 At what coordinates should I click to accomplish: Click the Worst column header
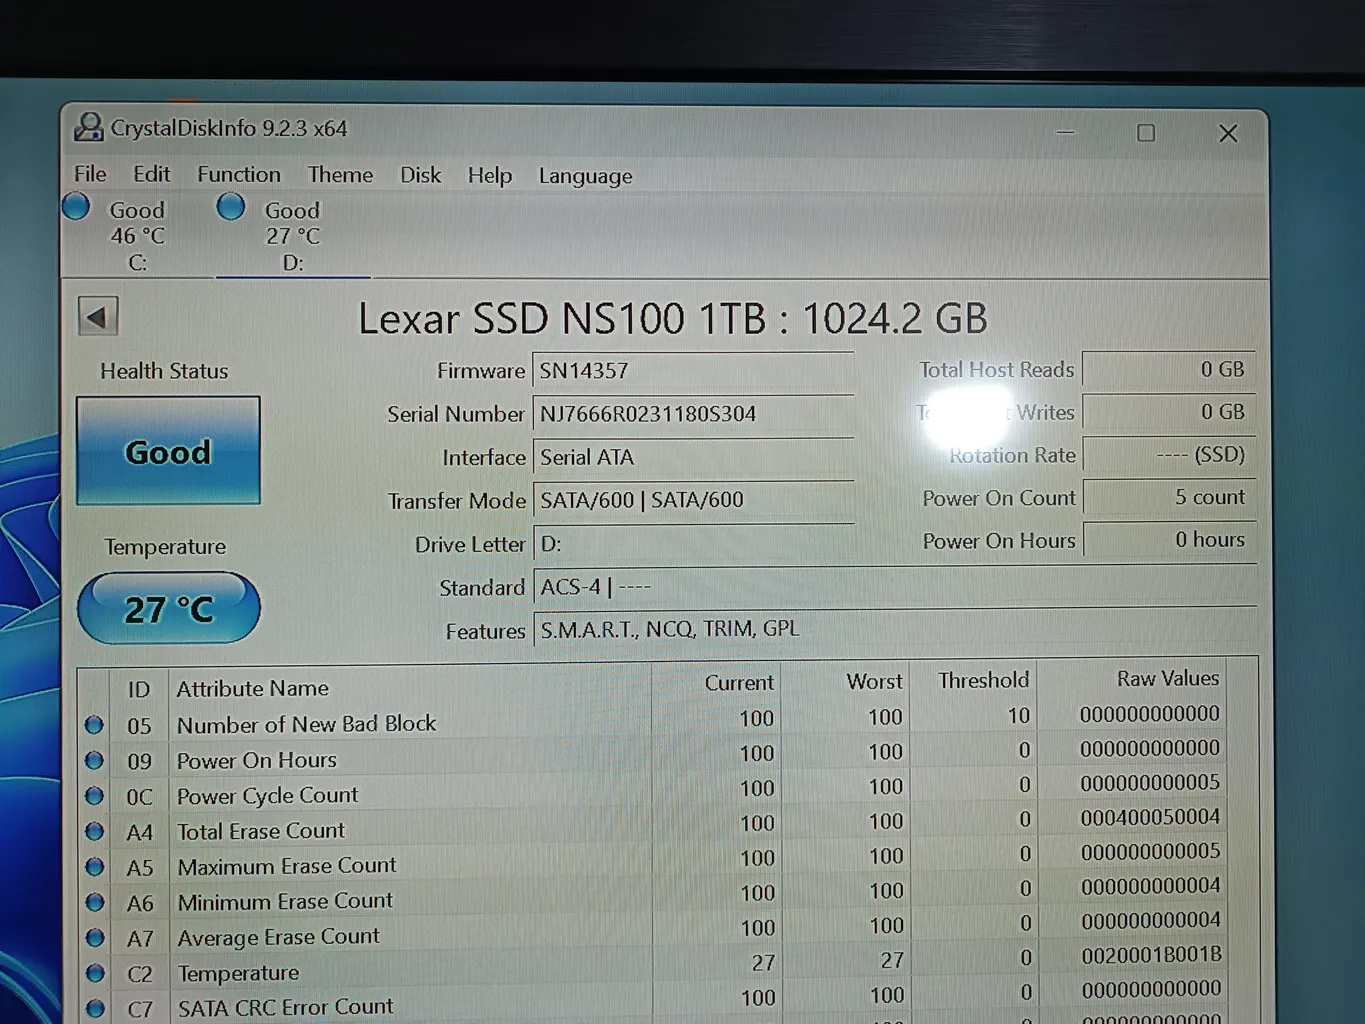[x=875, y=681]
